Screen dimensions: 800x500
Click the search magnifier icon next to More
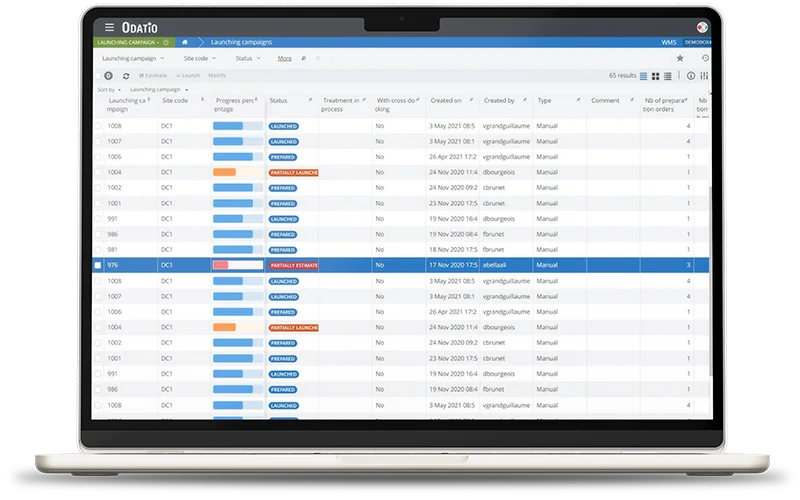(x=304, y=59)
